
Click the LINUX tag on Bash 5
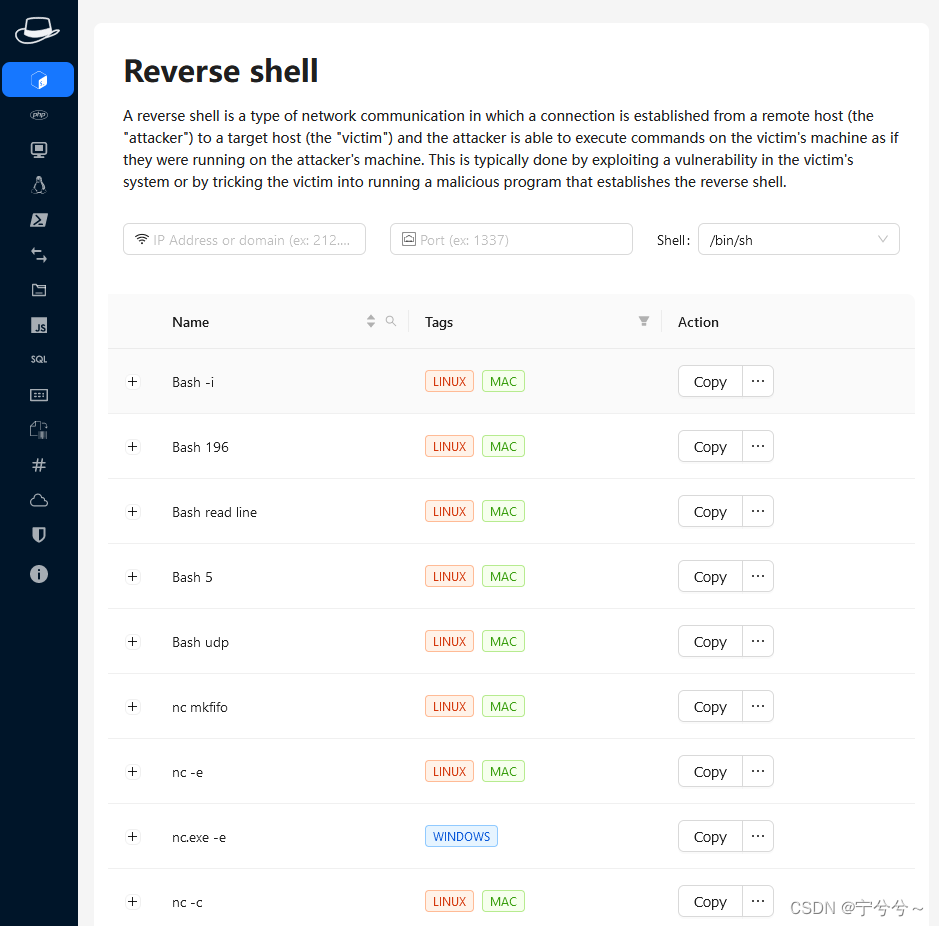pyautogui.click(x=449, y=576)
